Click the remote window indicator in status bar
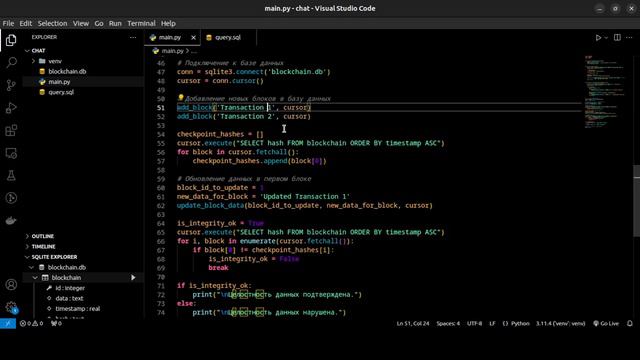640x360 pixels. [x=8, y=324]
